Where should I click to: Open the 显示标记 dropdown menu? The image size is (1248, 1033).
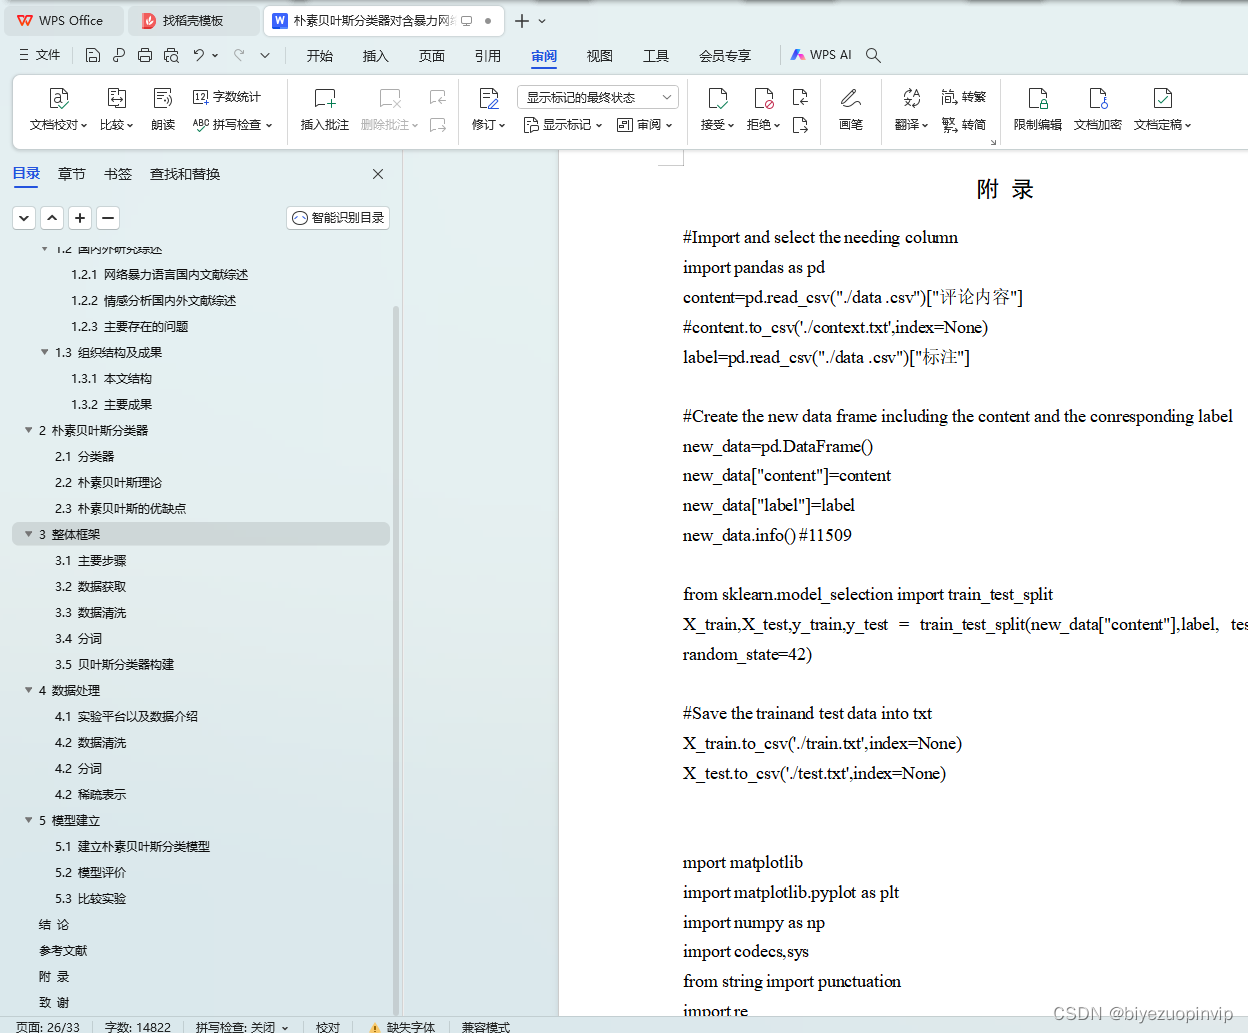tap(563, 125)
